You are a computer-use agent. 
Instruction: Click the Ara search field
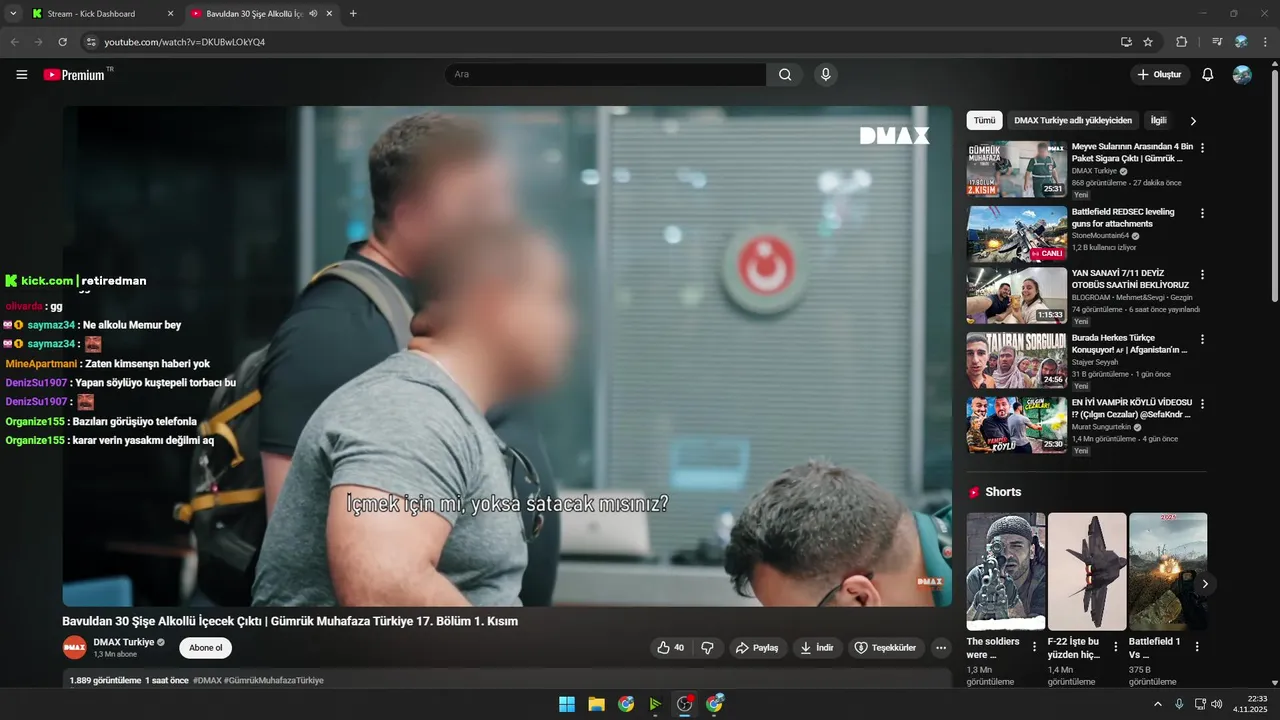tap(605, 74)
